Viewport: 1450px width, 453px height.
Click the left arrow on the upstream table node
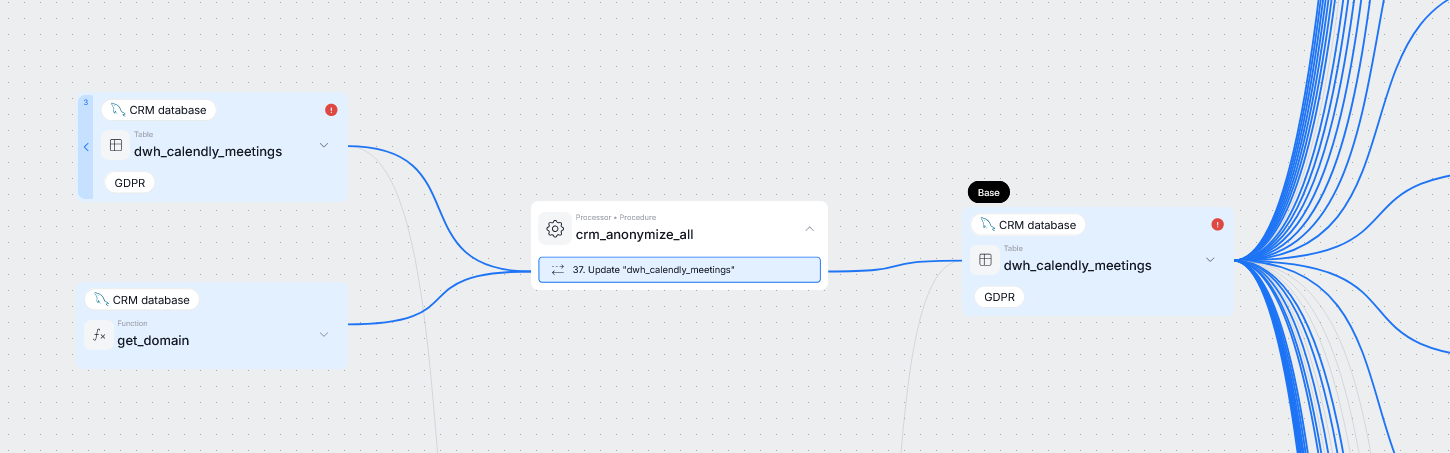(x=86, y=147)
